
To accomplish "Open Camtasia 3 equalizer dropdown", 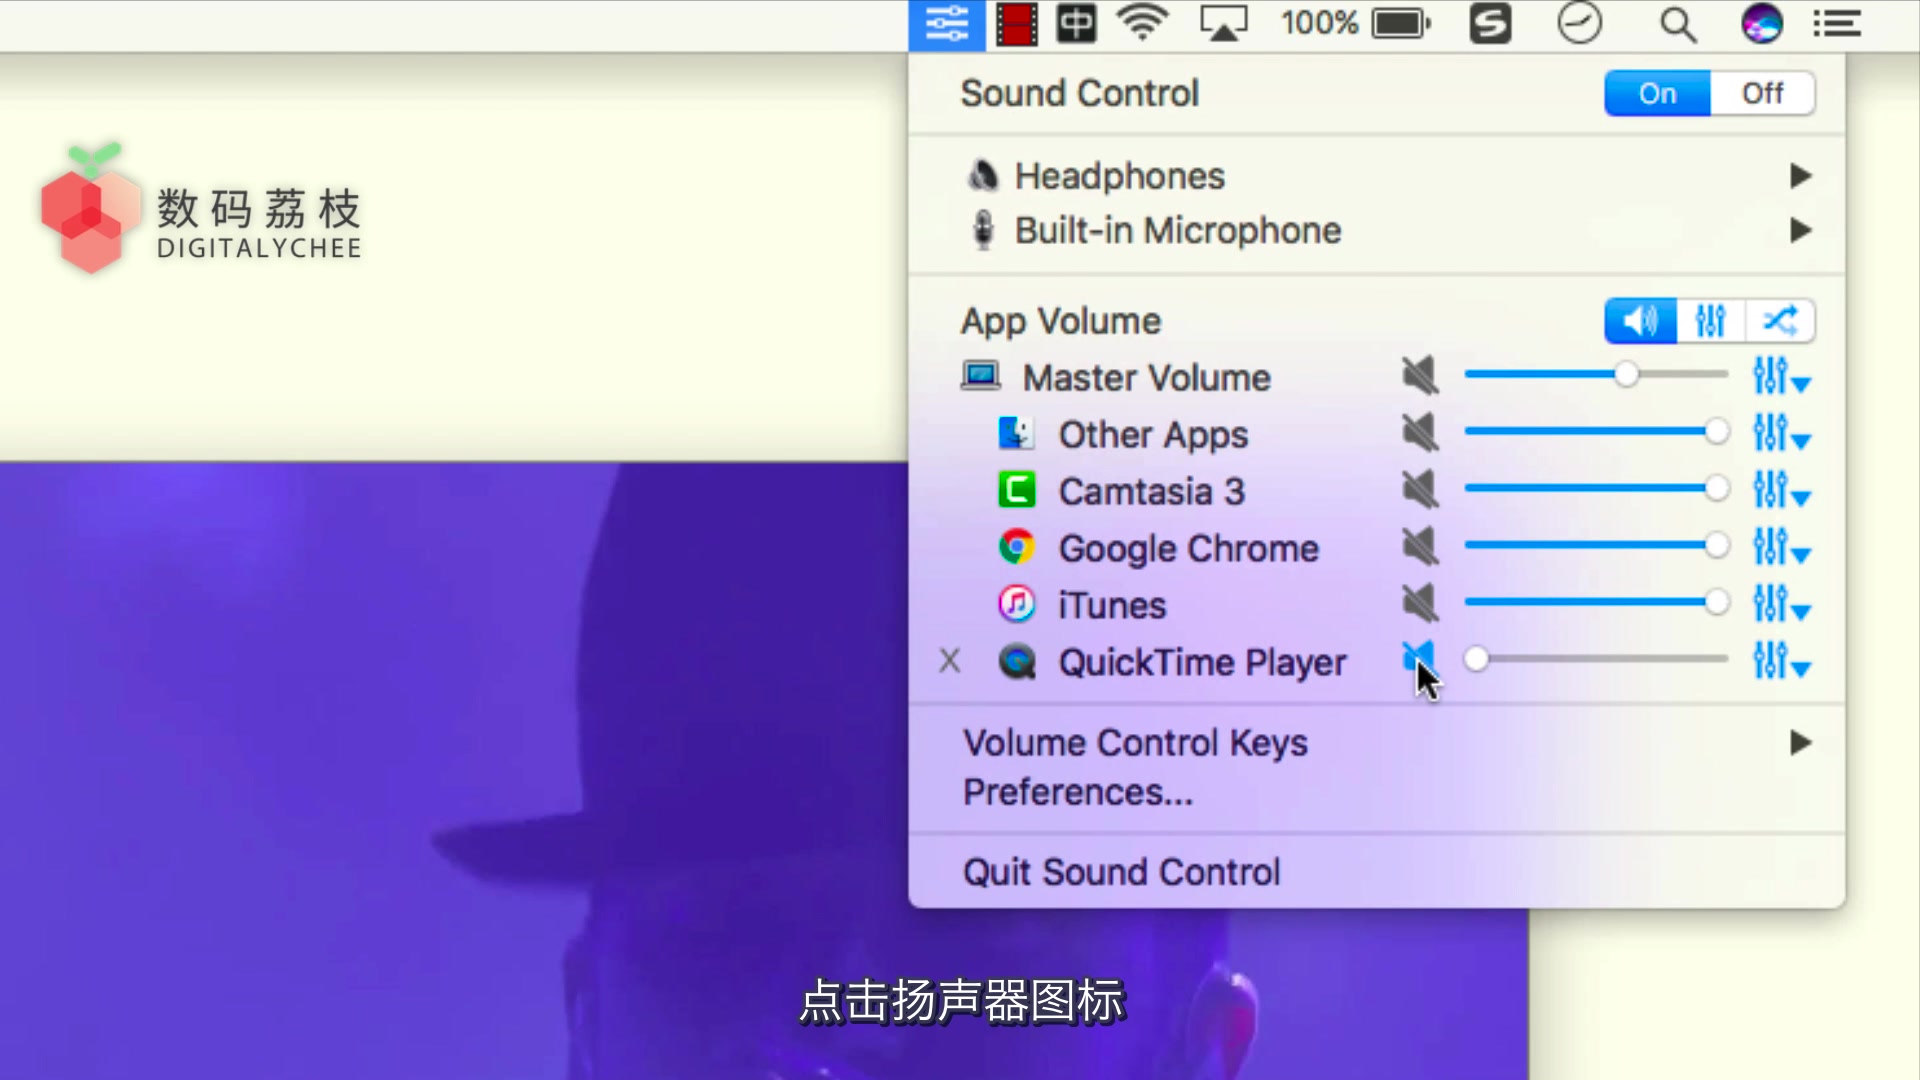I will pyautogui.click(x=1782, y=491).
